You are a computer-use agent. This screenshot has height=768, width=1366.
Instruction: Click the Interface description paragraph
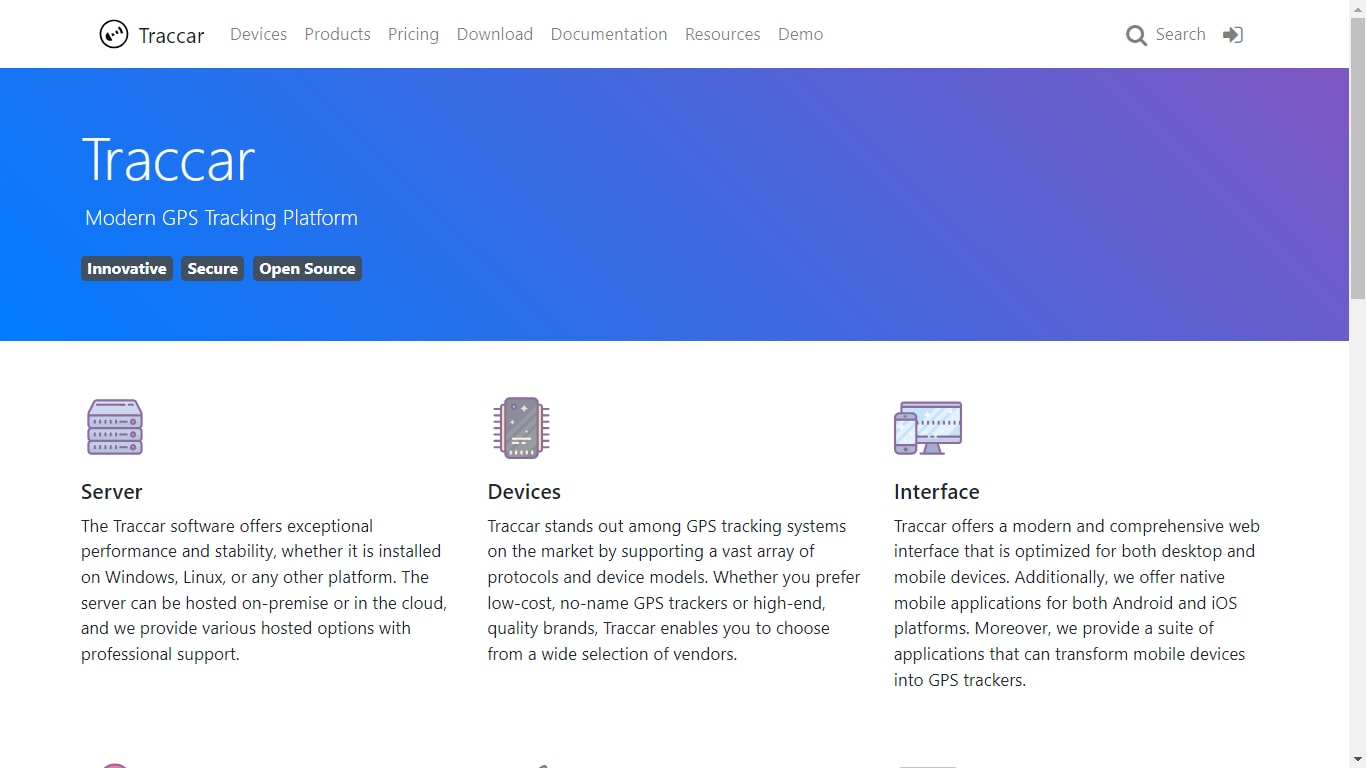(1077, 603)
